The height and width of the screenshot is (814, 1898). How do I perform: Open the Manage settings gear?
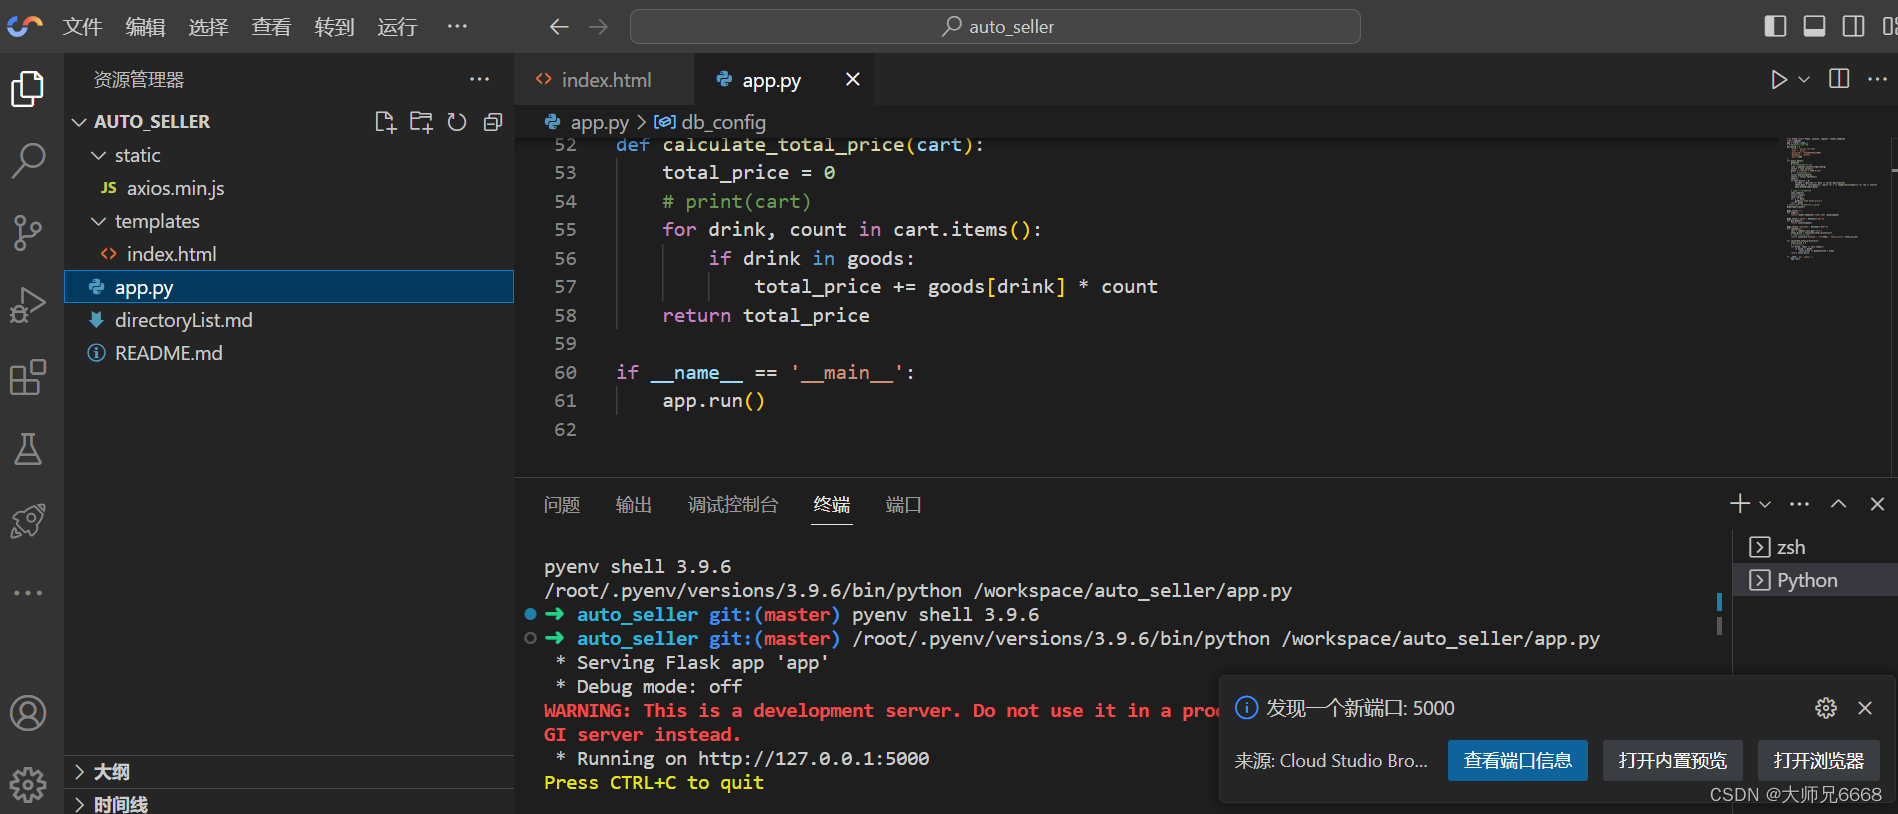coord(28,785)
